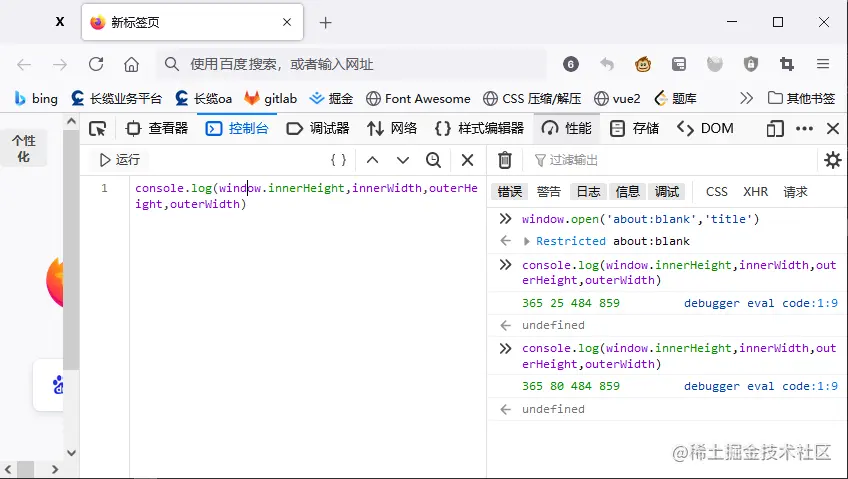Toggle the 日志 logs filter
The width and height of the screenshot is (848, 479).
tap(588, 191)
